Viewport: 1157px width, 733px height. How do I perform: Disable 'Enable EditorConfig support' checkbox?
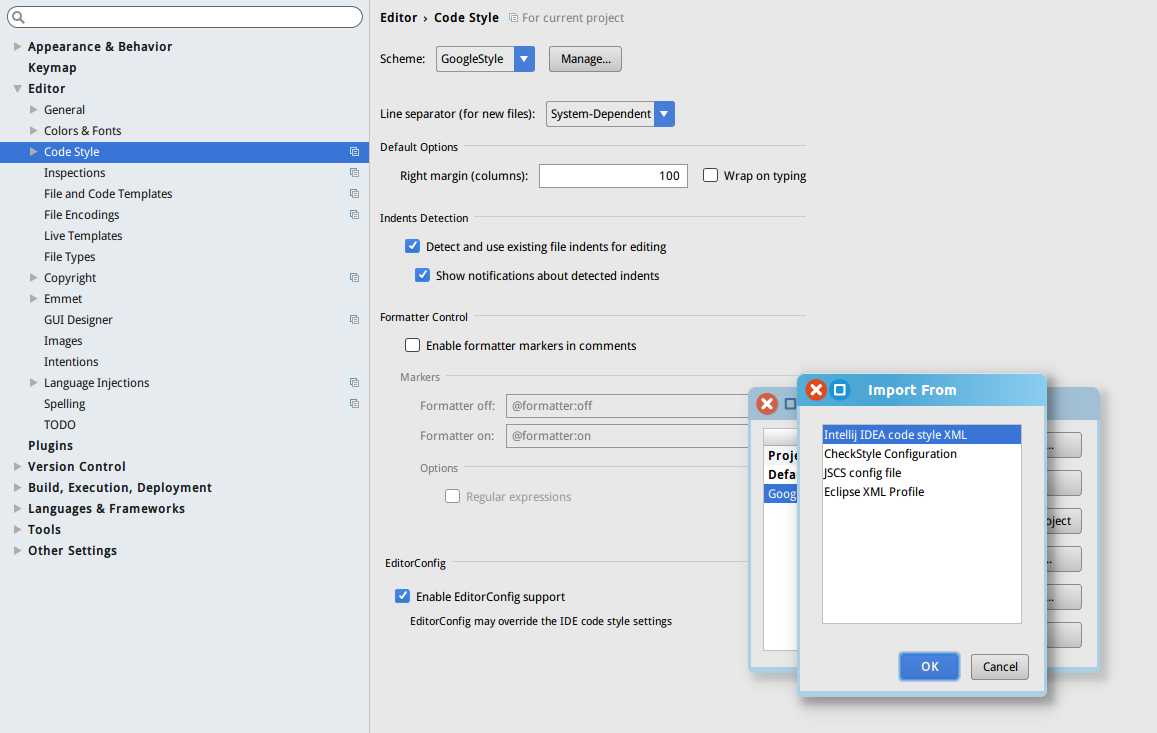pos(402,596)
